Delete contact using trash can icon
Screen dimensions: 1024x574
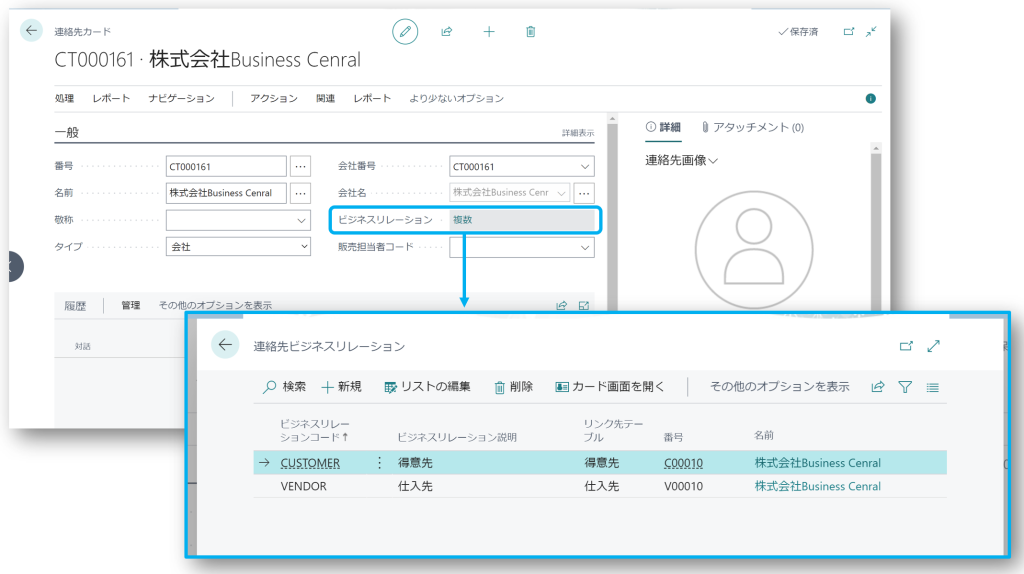click(x=530, y=31)
